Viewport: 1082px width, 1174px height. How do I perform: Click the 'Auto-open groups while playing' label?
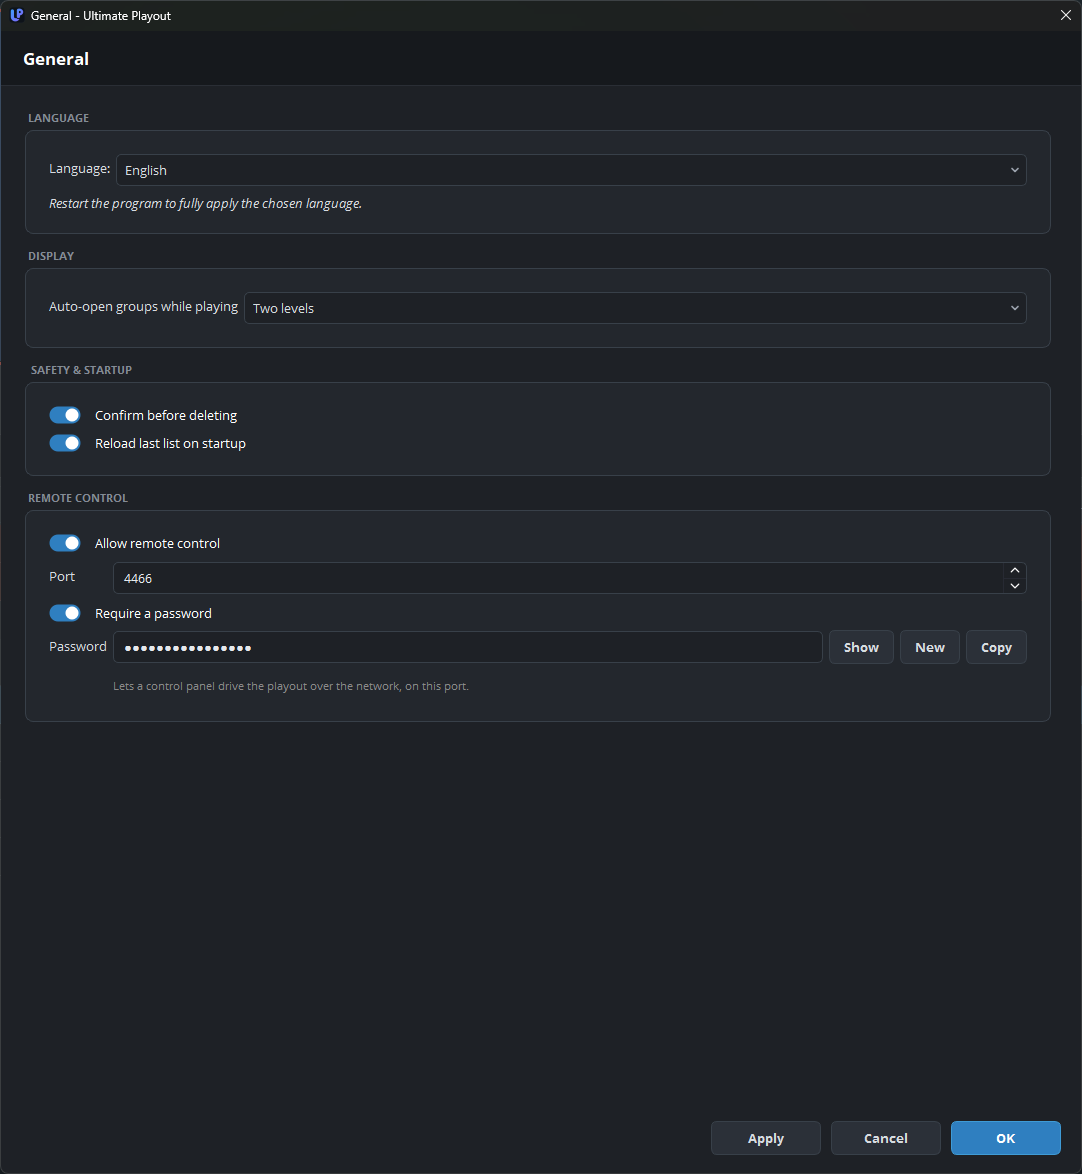143,306
